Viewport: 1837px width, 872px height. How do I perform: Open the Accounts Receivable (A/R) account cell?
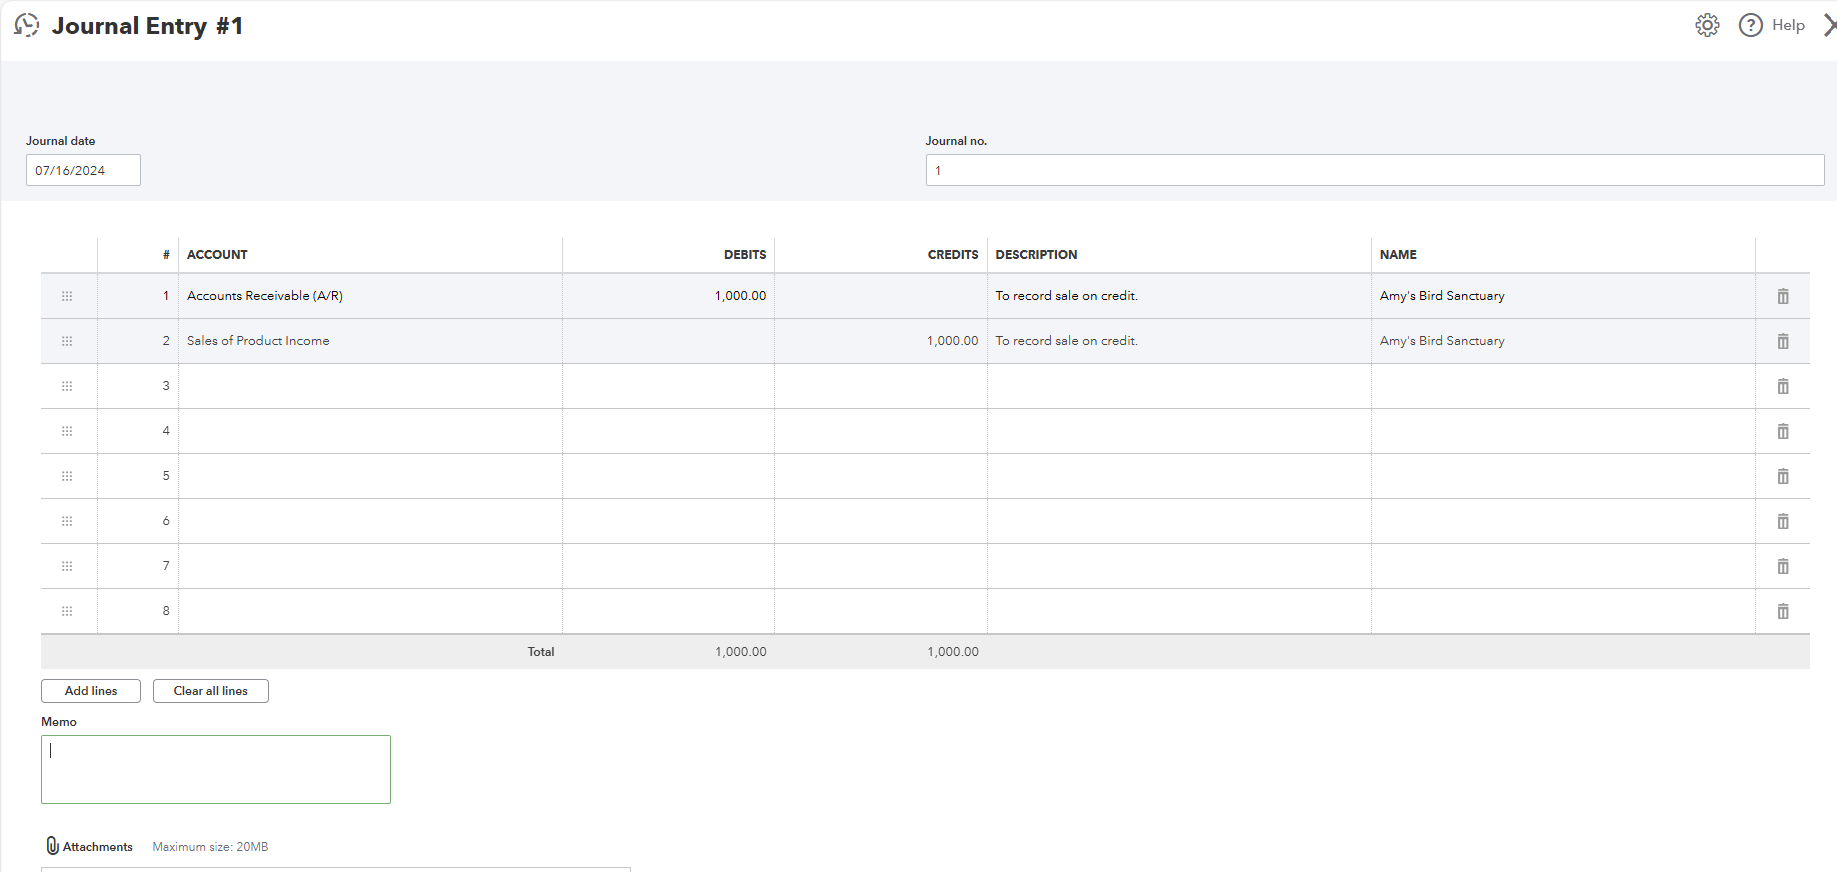pyautogui.click(x=370, y=296)
